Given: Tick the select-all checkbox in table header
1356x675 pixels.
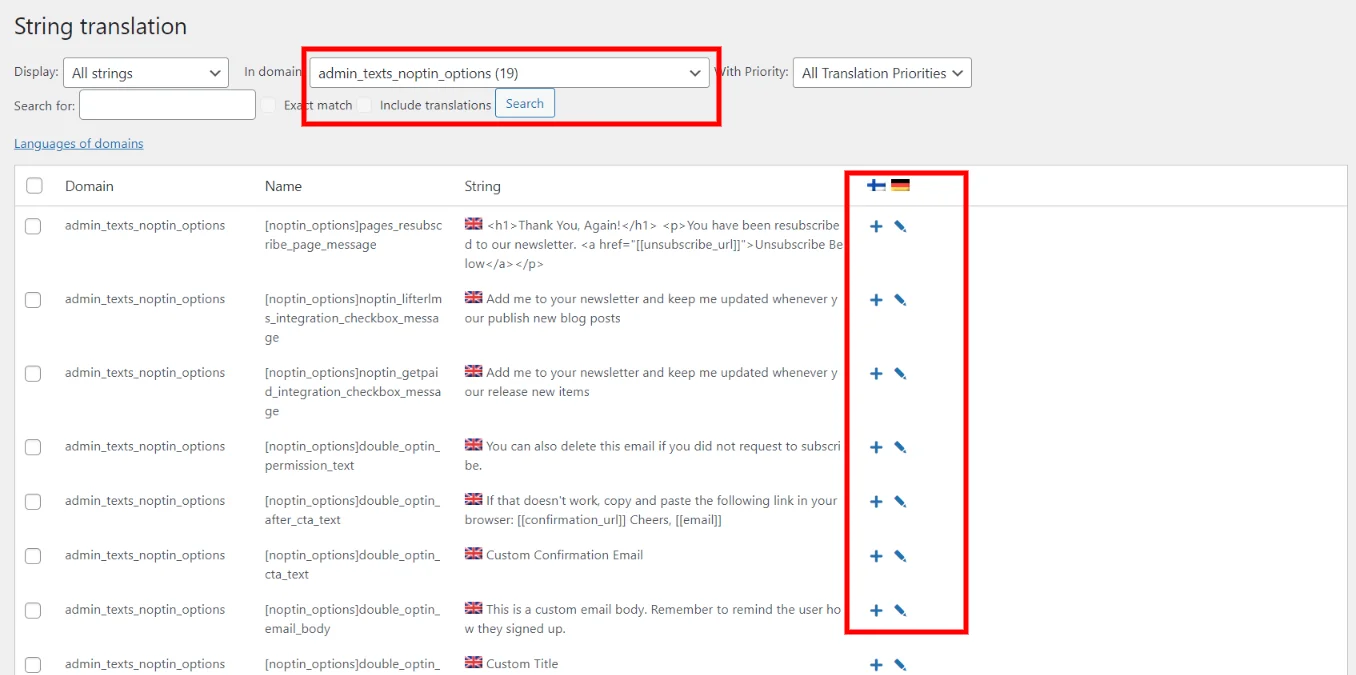Looking at the screenshot, I should click(x=34, y=186).
